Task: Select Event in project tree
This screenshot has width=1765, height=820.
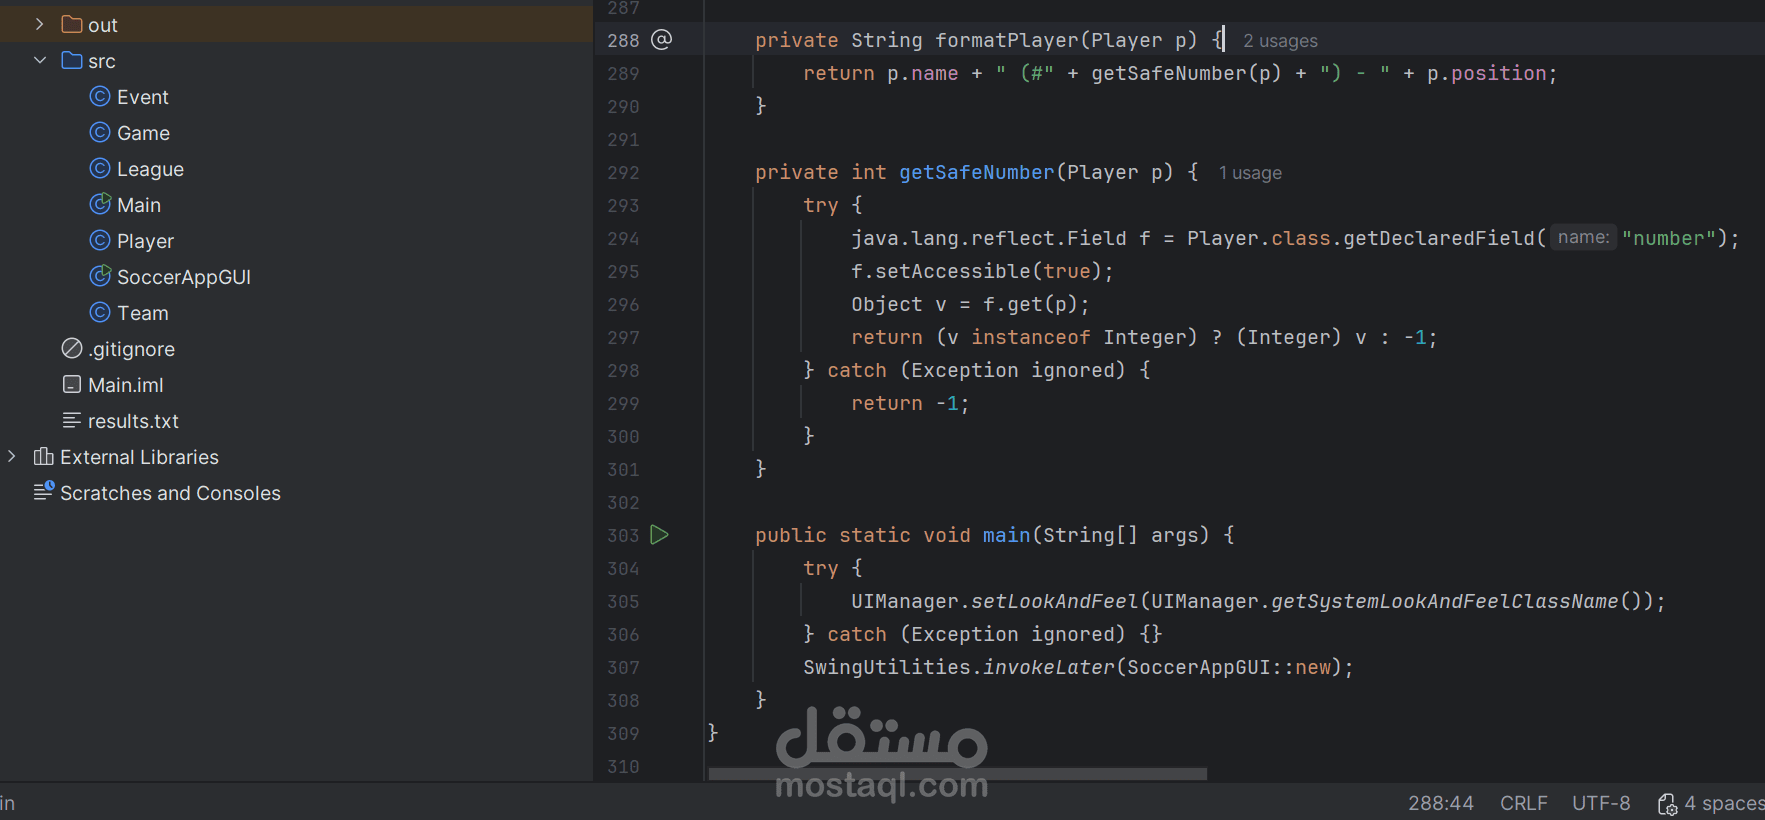Action: [142, 97]
